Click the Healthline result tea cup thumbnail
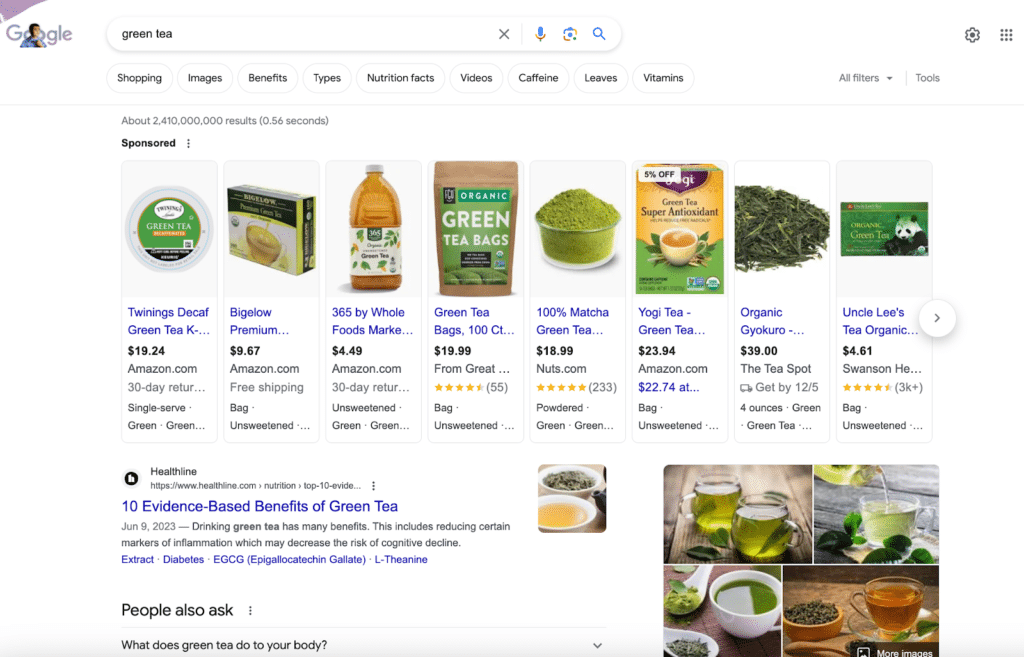Screen dimensions: 1024x657 point(572,498)
